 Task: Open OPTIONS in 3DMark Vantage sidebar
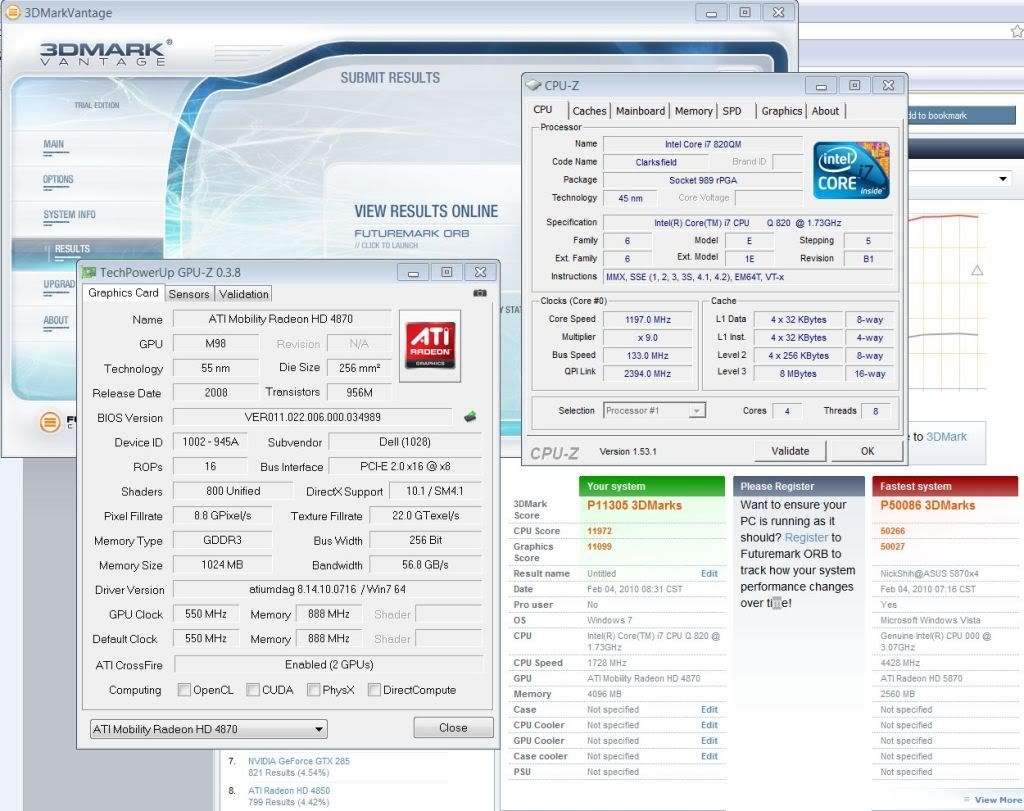pyautogui.click(x=58, y=180)
